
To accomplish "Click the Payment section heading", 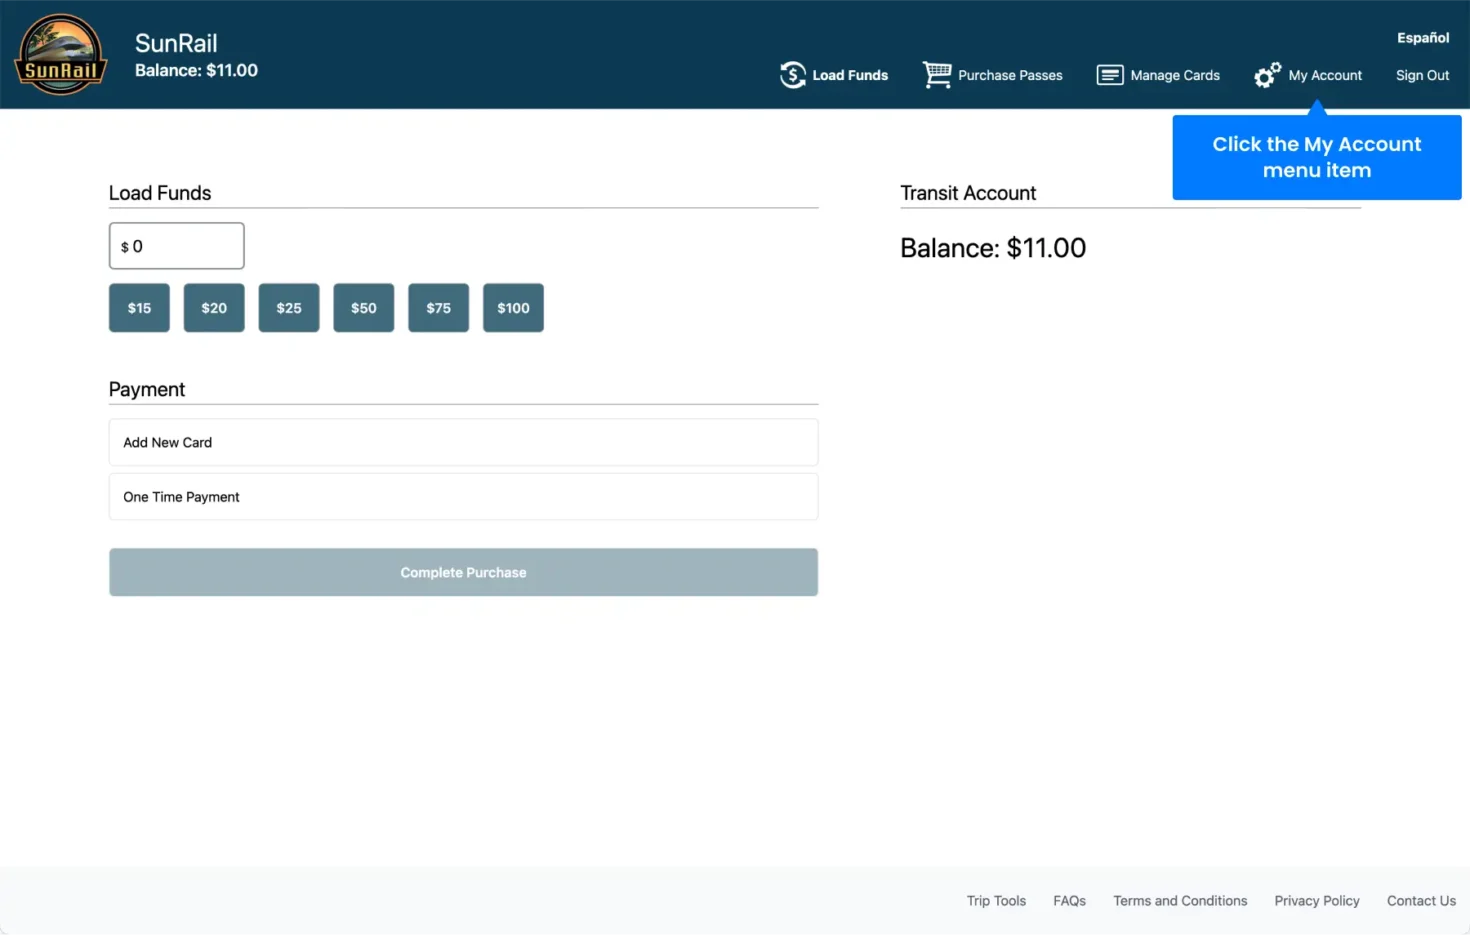I will (147, 389).
